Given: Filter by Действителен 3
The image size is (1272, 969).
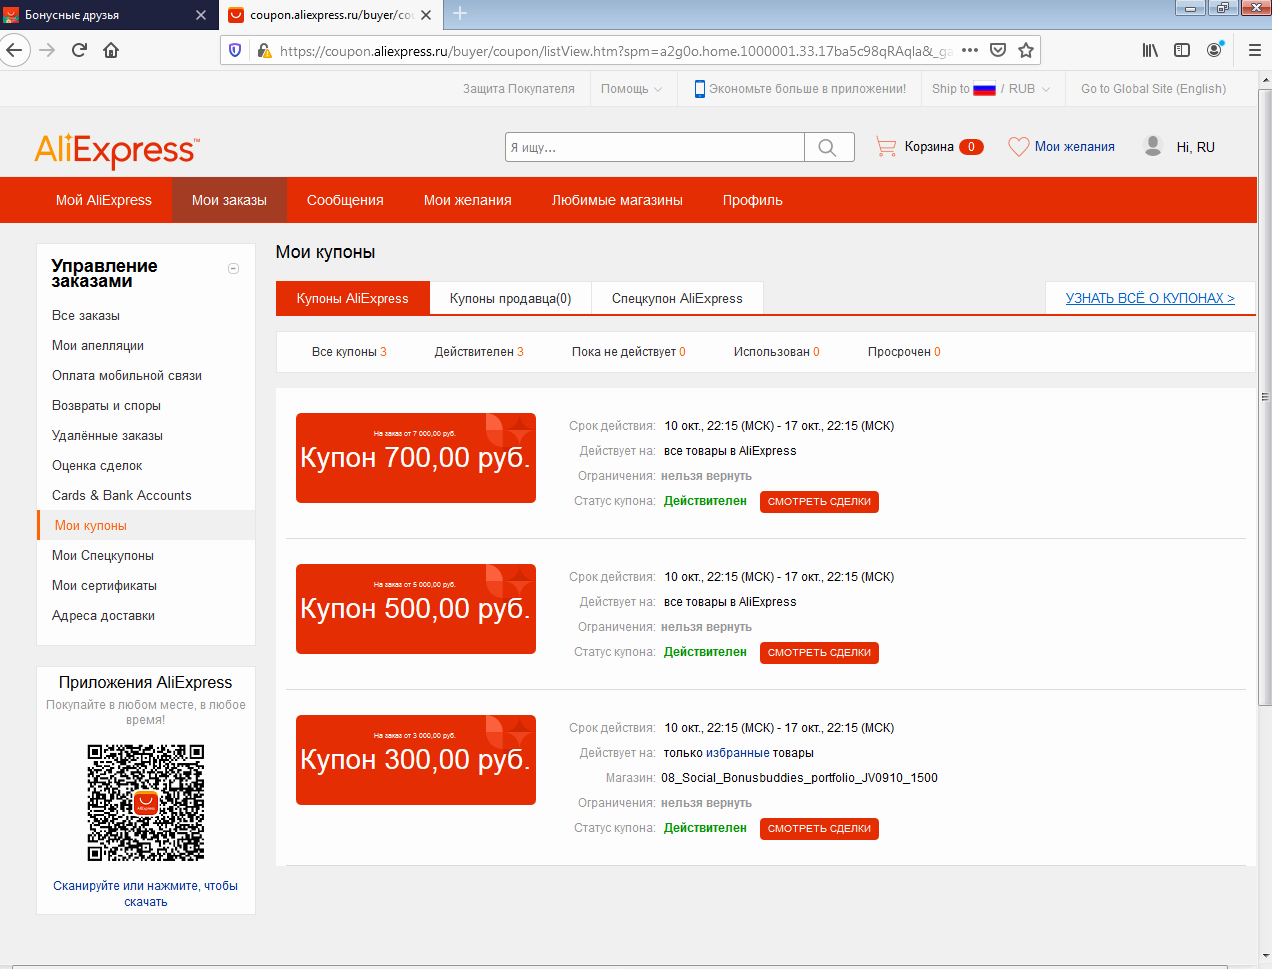Looking at the screenshot, I should pos(479,352).
